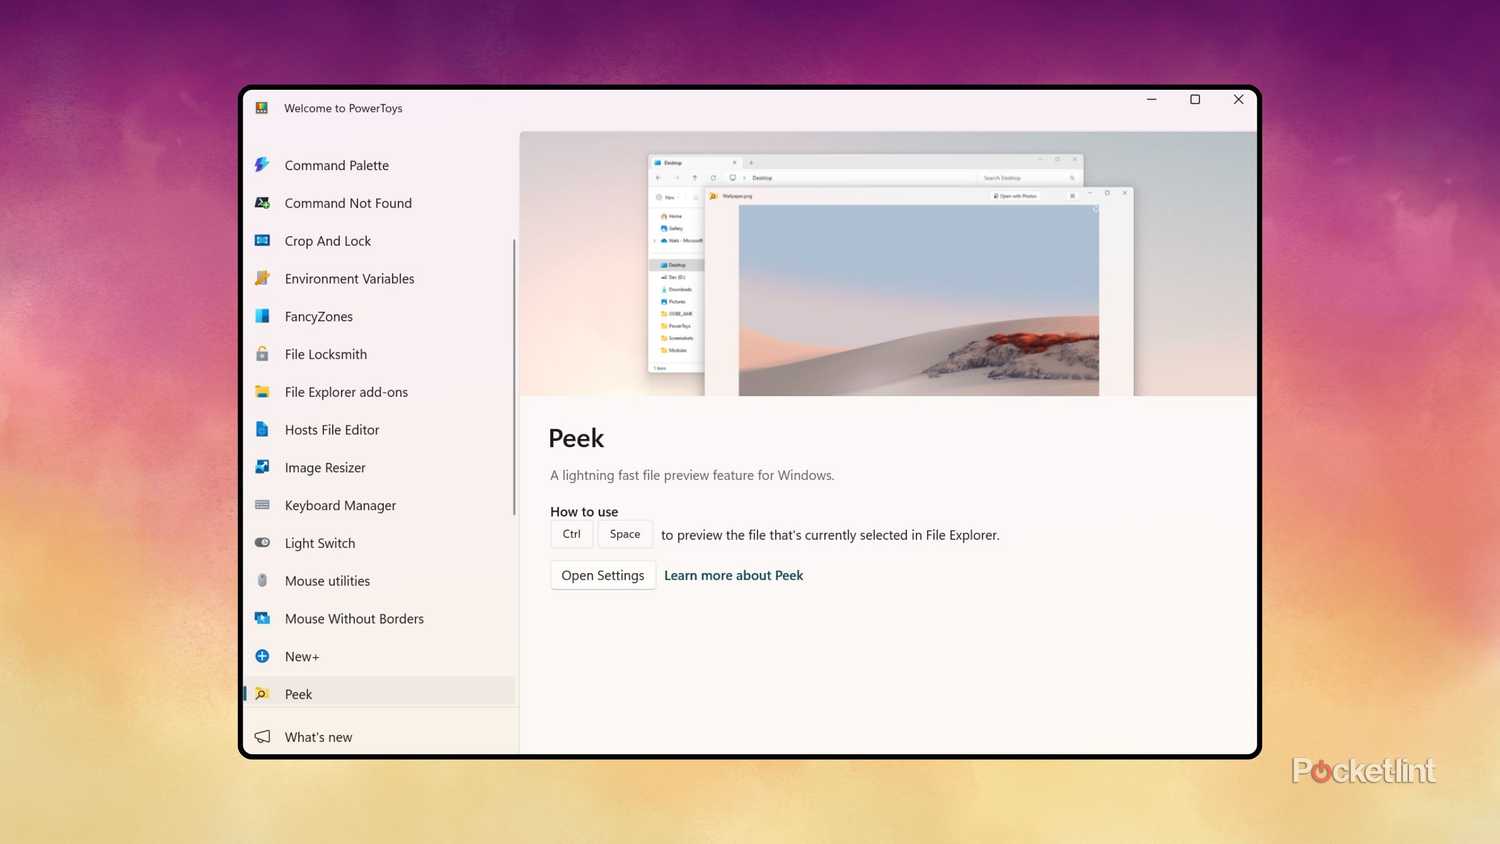Click the Command Not Found icon
The image size is (1500, 844).
click(x=262, y=203)
